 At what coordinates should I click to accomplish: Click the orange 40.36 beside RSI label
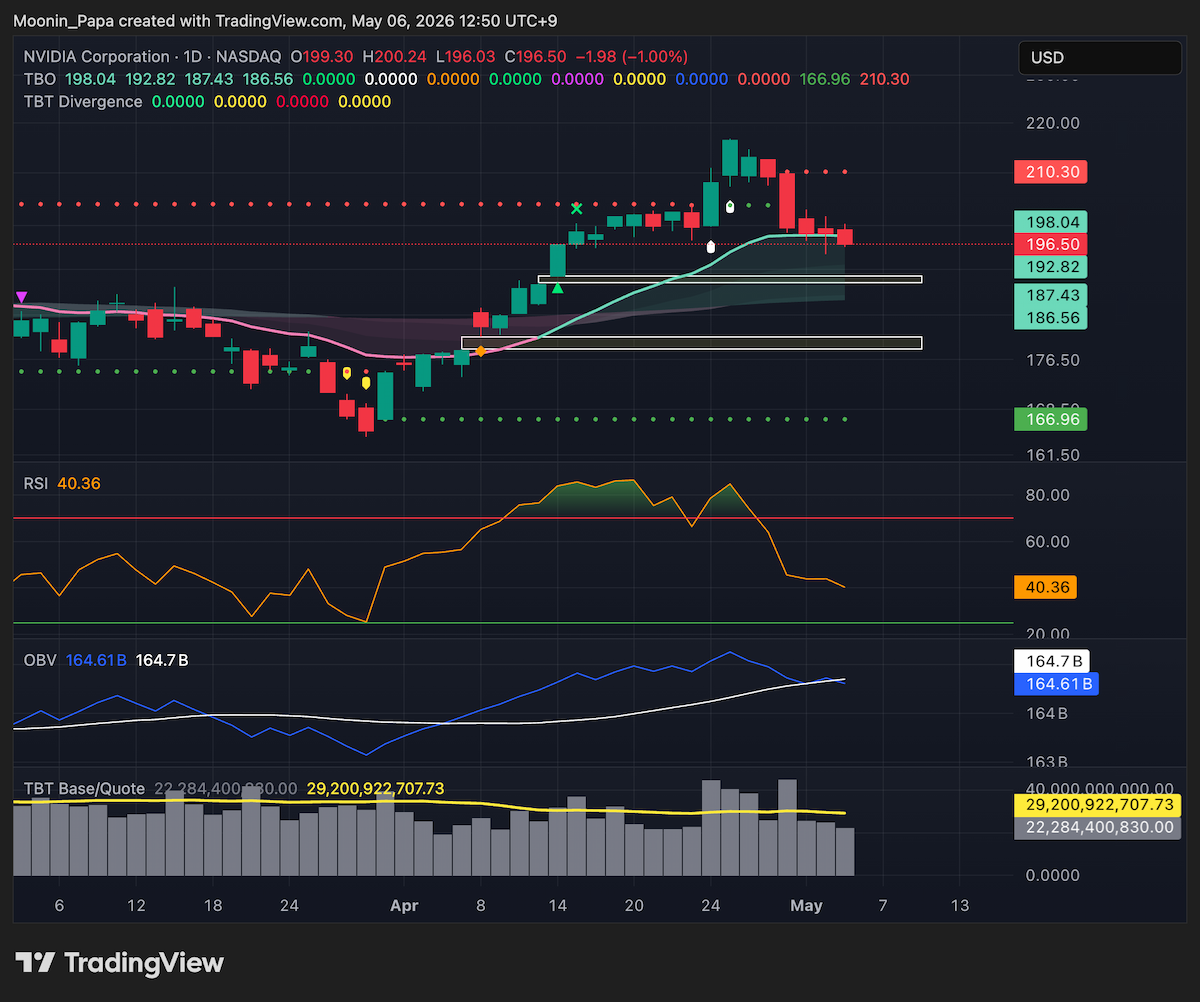pyautogui.click(x=79, y=483)
